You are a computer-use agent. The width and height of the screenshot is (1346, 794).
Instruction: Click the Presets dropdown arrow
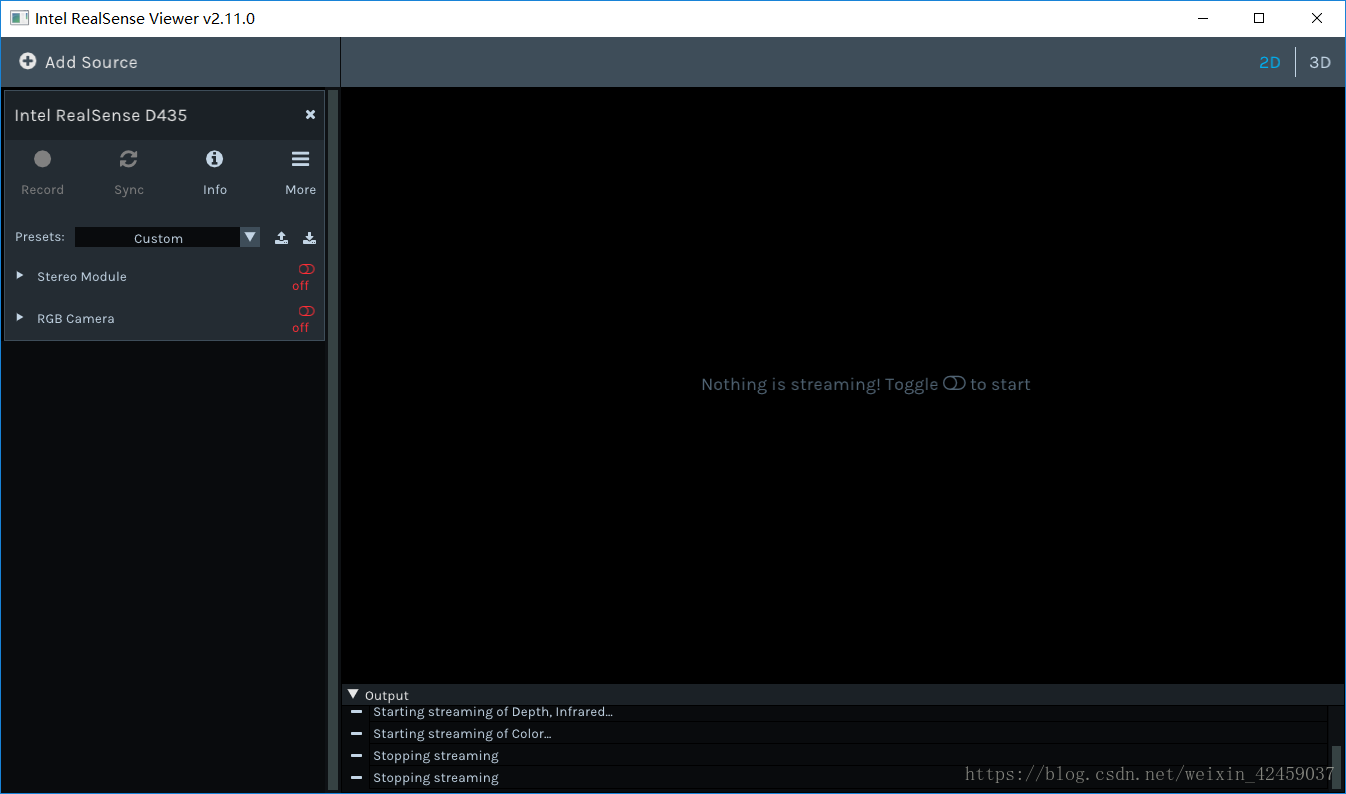(250, 237)
